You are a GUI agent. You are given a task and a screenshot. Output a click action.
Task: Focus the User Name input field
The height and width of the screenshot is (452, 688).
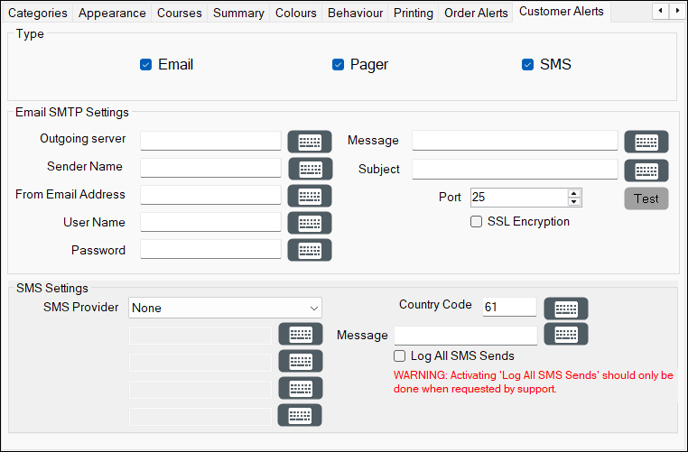tap(211, 222)
